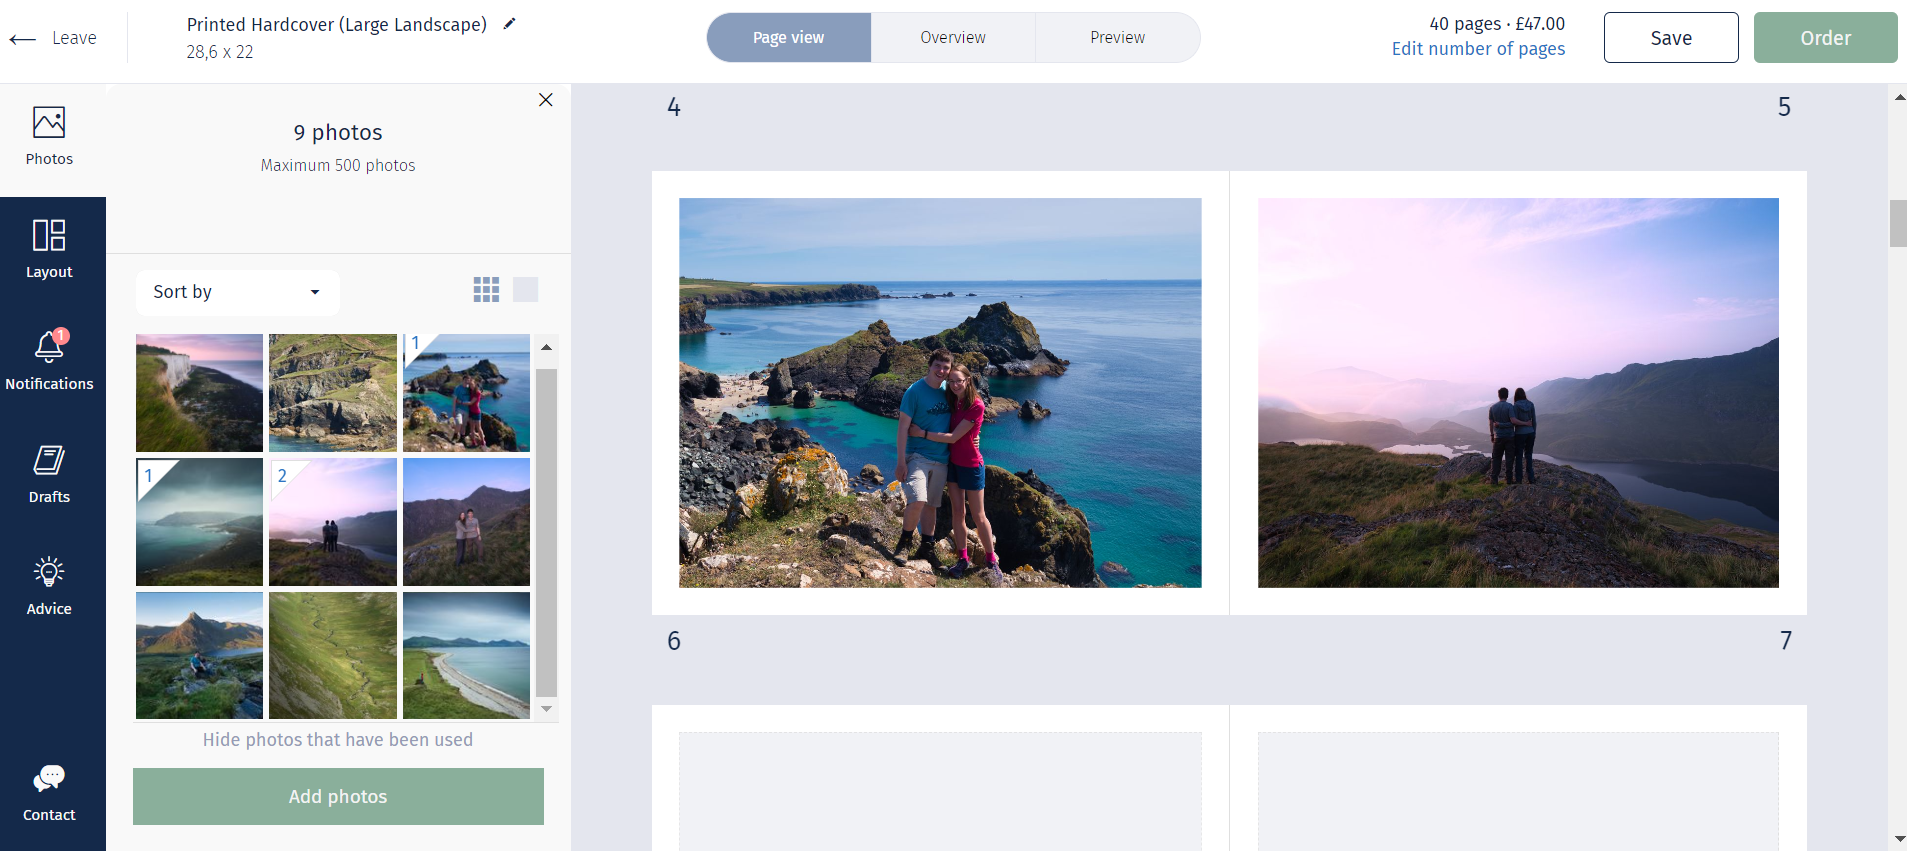Click the '40 pages · £47.00' text
This screenshot has height=851, width=1907.
click(x=1497, y=23)
